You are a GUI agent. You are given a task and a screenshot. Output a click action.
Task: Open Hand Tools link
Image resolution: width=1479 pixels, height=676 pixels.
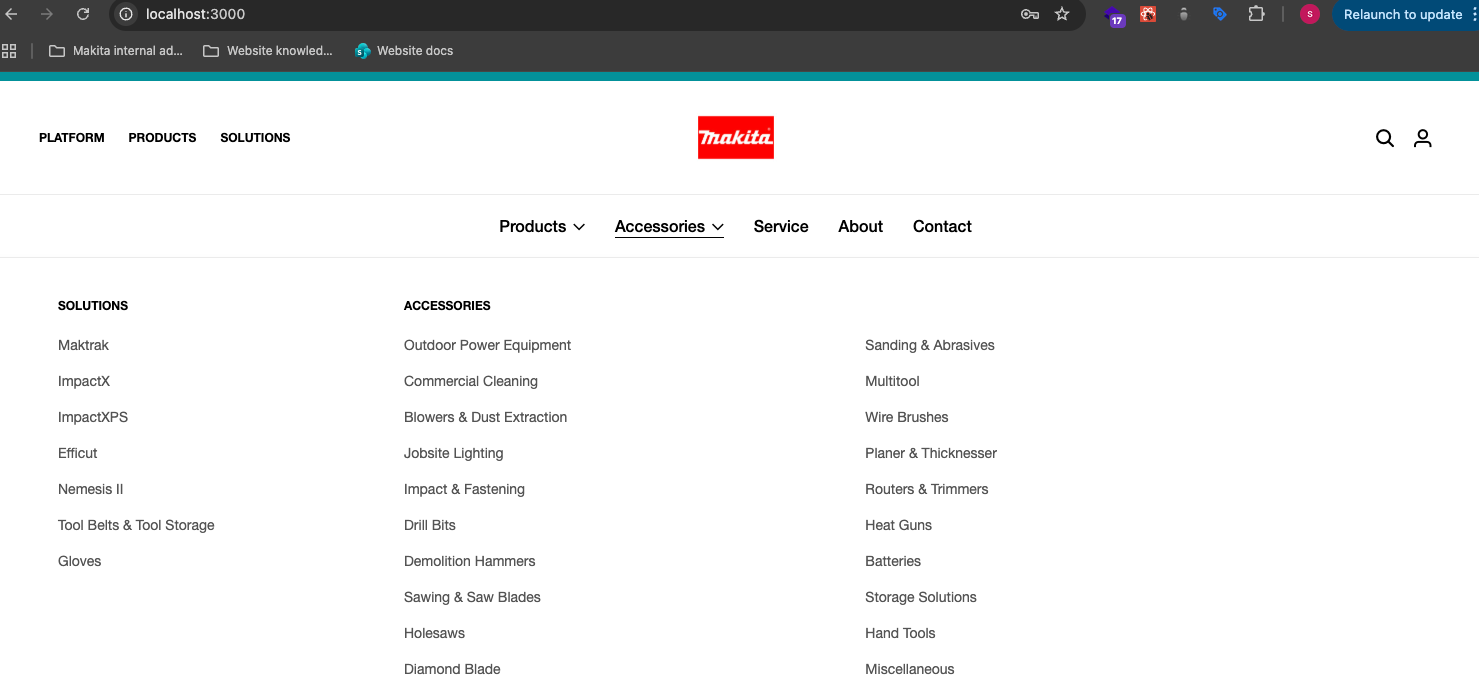tap(900, 633)
